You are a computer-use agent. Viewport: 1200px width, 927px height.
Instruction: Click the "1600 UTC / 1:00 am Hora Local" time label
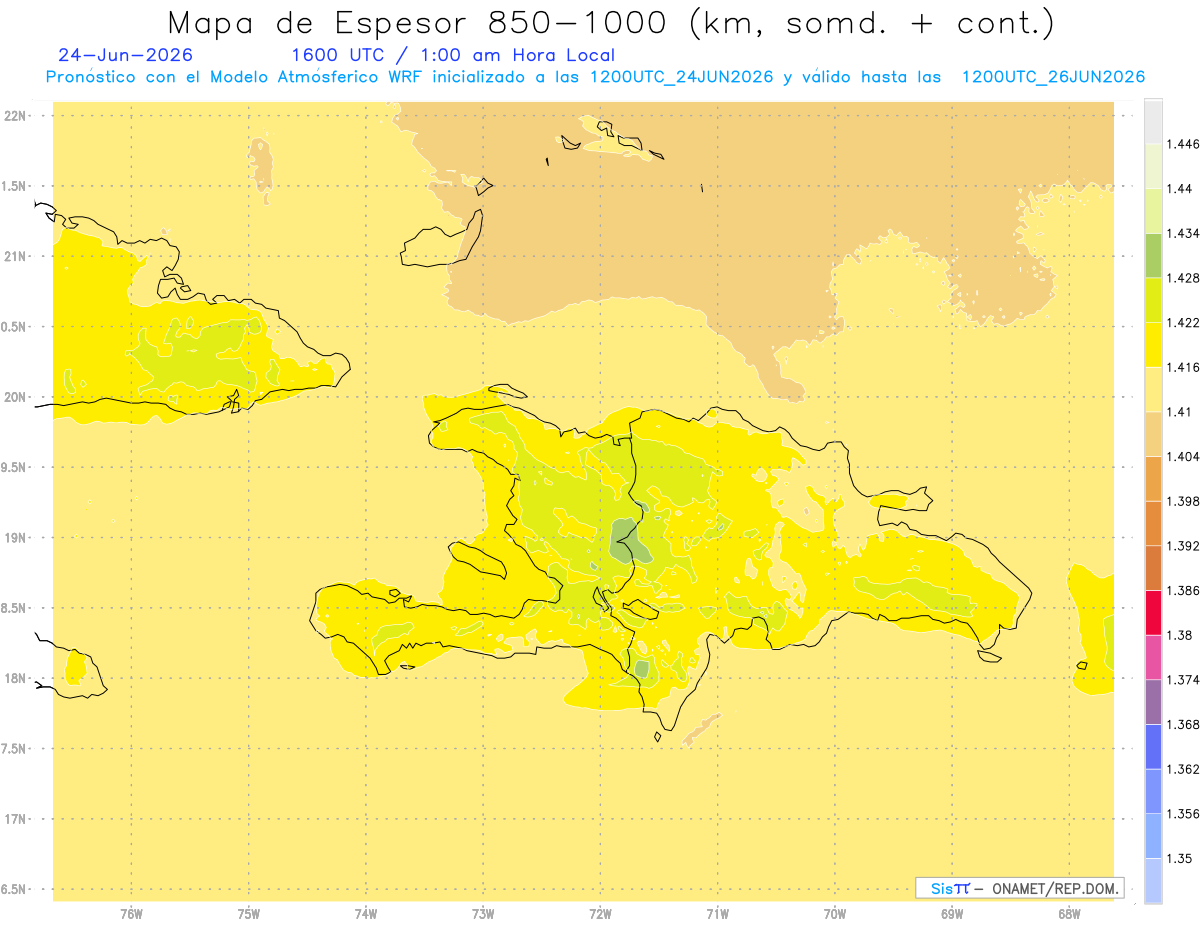pos(453,55)
